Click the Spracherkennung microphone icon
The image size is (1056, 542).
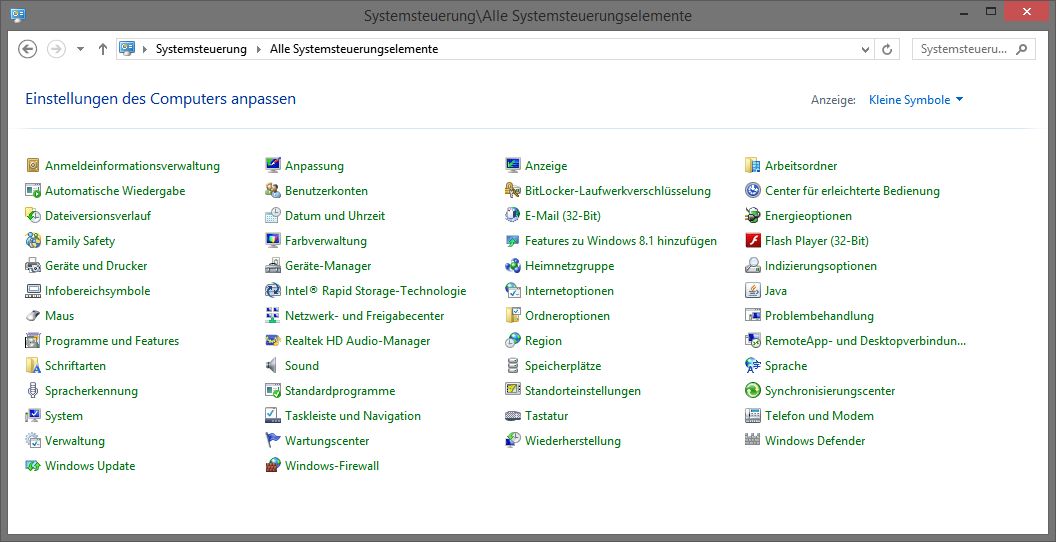33,391
